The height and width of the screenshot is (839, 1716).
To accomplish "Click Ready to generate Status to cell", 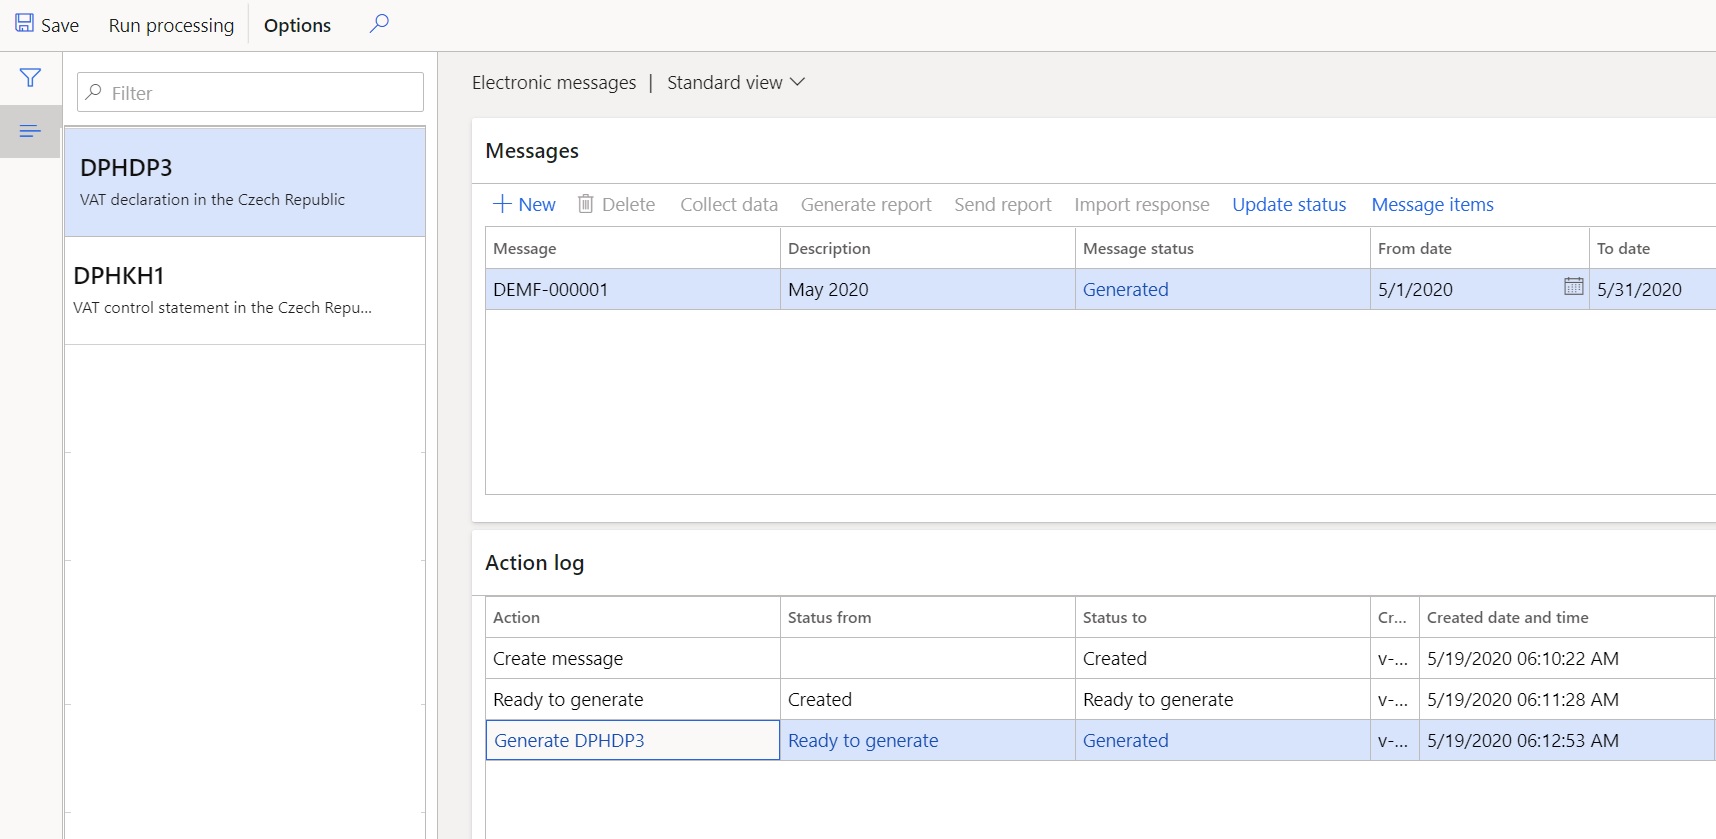I will pyautogui.click(x=1222, y=699).
